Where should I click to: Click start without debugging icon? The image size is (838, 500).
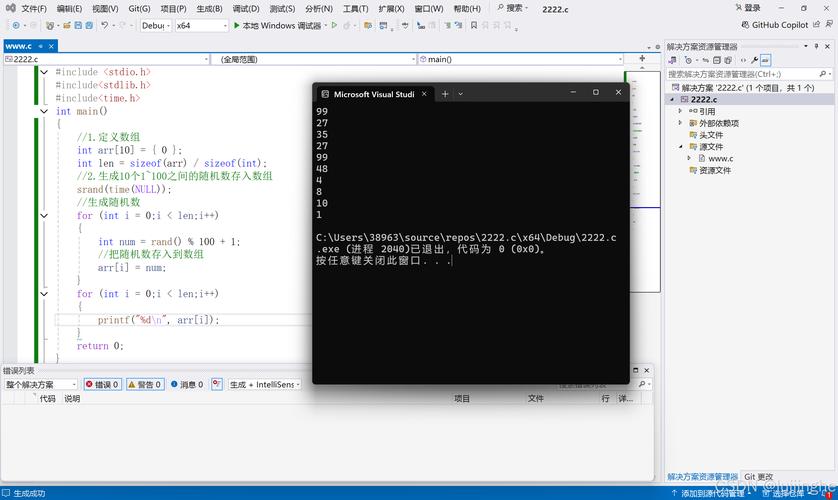(335, 25)
